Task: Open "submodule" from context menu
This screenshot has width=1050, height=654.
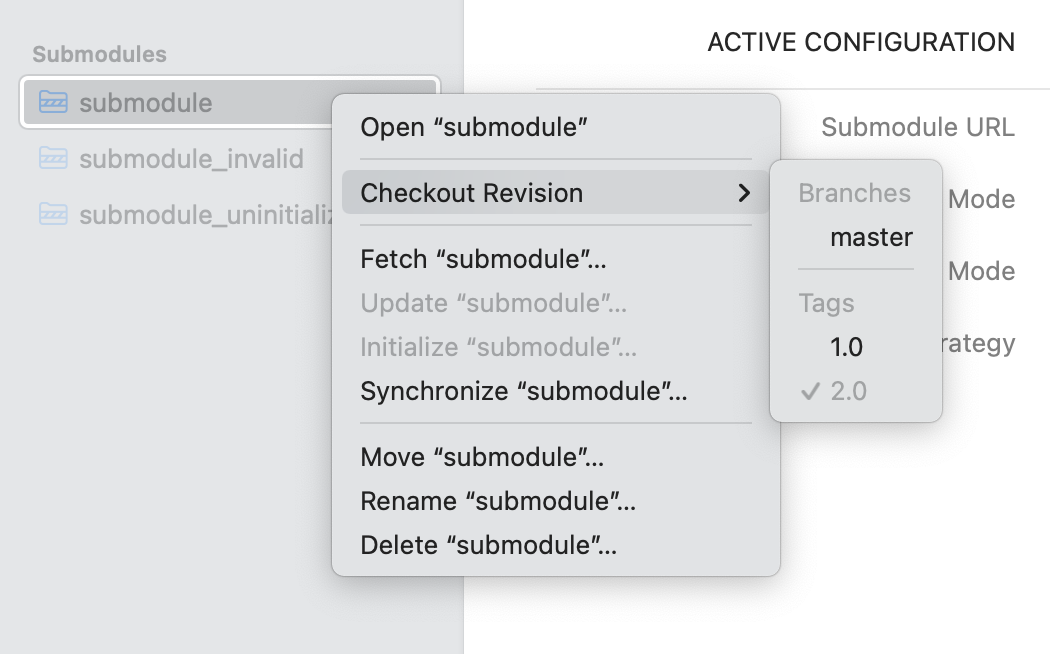Action: pyautogui.click(x=473, y=127)
